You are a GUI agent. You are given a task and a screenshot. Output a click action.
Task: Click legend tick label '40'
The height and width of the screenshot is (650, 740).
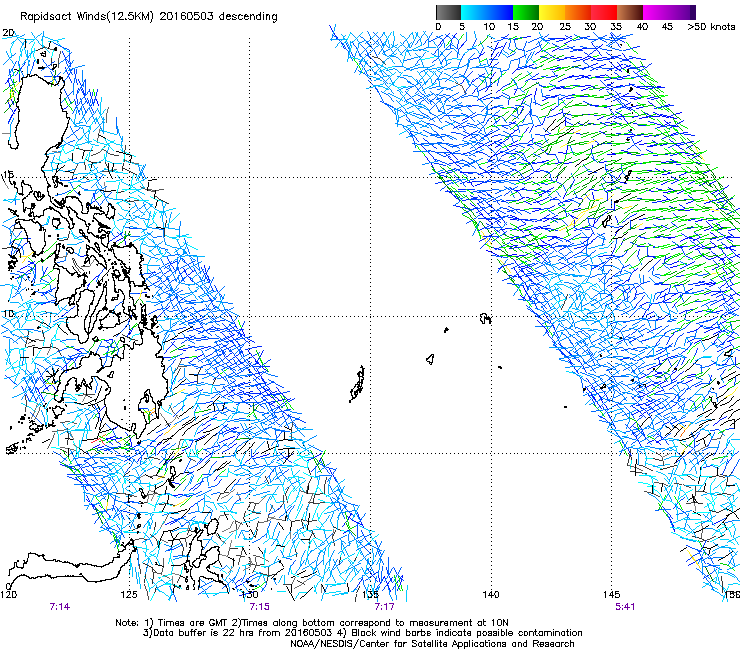tap(642, 27)
